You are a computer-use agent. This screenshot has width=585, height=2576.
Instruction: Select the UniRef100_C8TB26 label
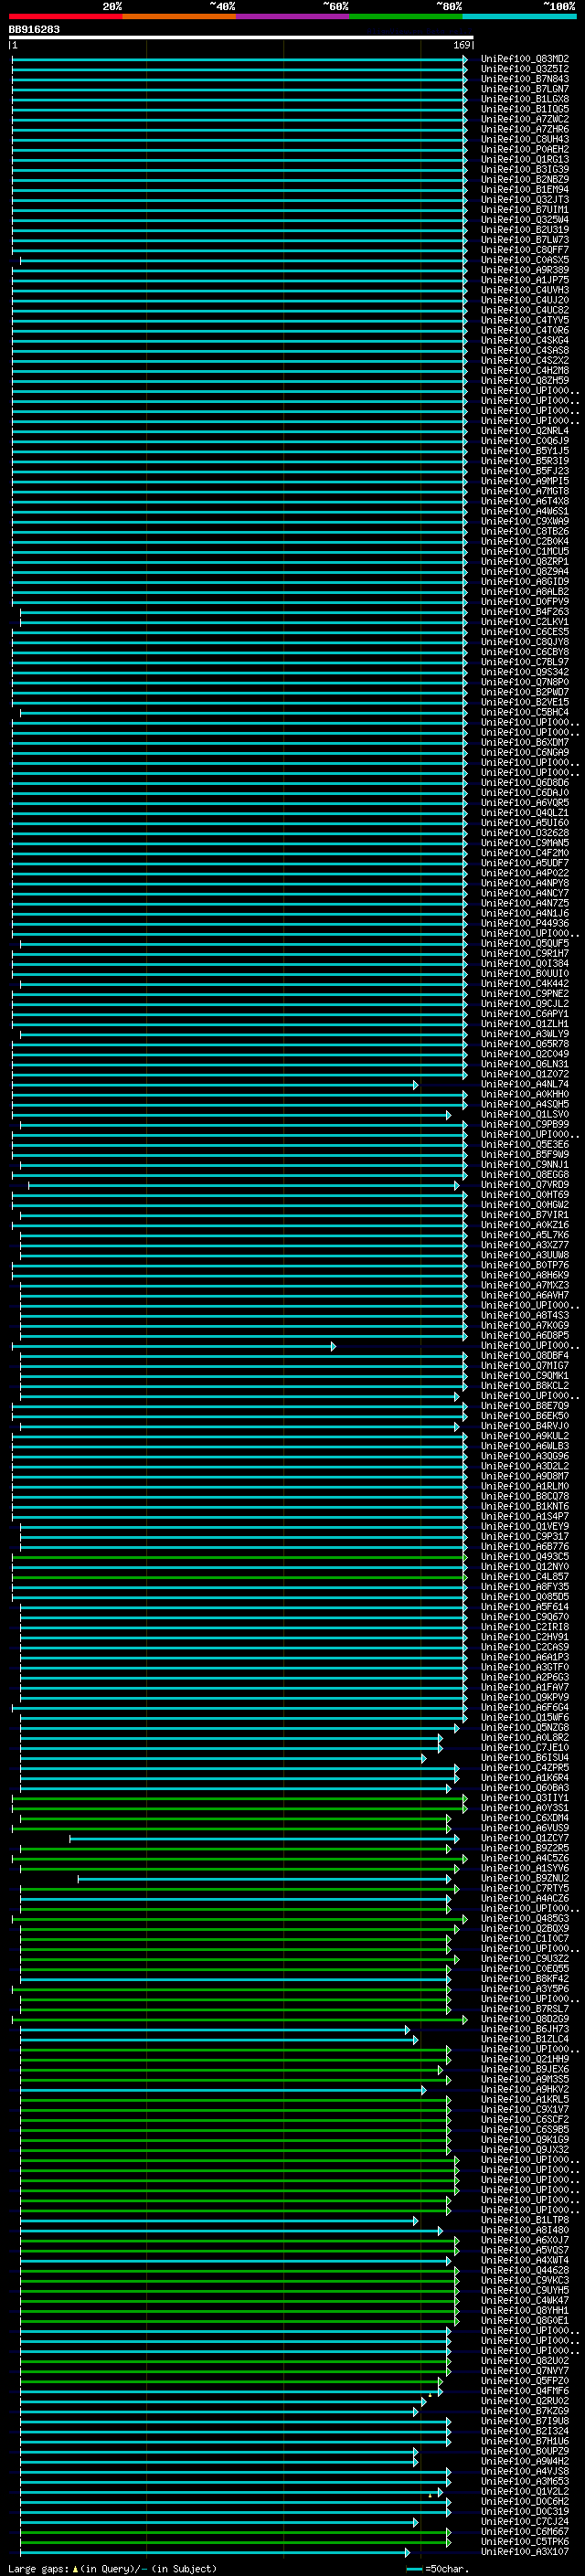click(525, 531)
